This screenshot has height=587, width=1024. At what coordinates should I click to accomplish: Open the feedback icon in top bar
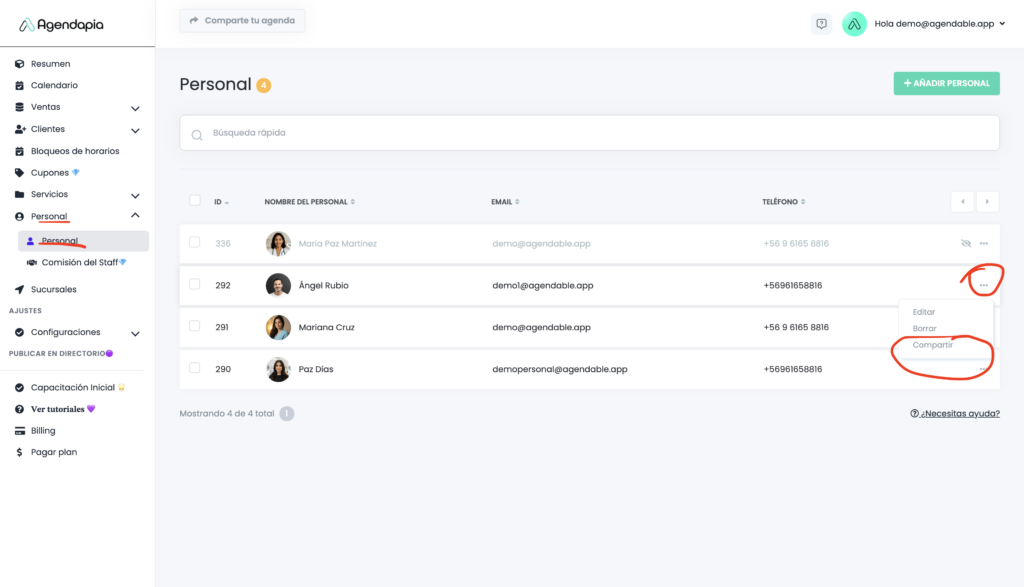[821, 24]
